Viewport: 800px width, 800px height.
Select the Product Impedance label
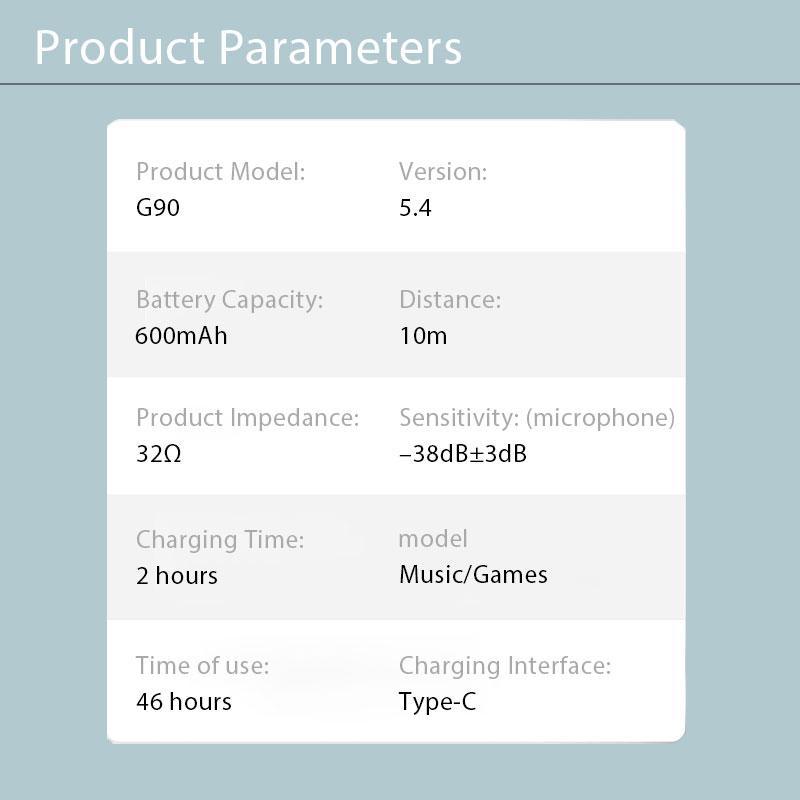[x=247, y=418]
